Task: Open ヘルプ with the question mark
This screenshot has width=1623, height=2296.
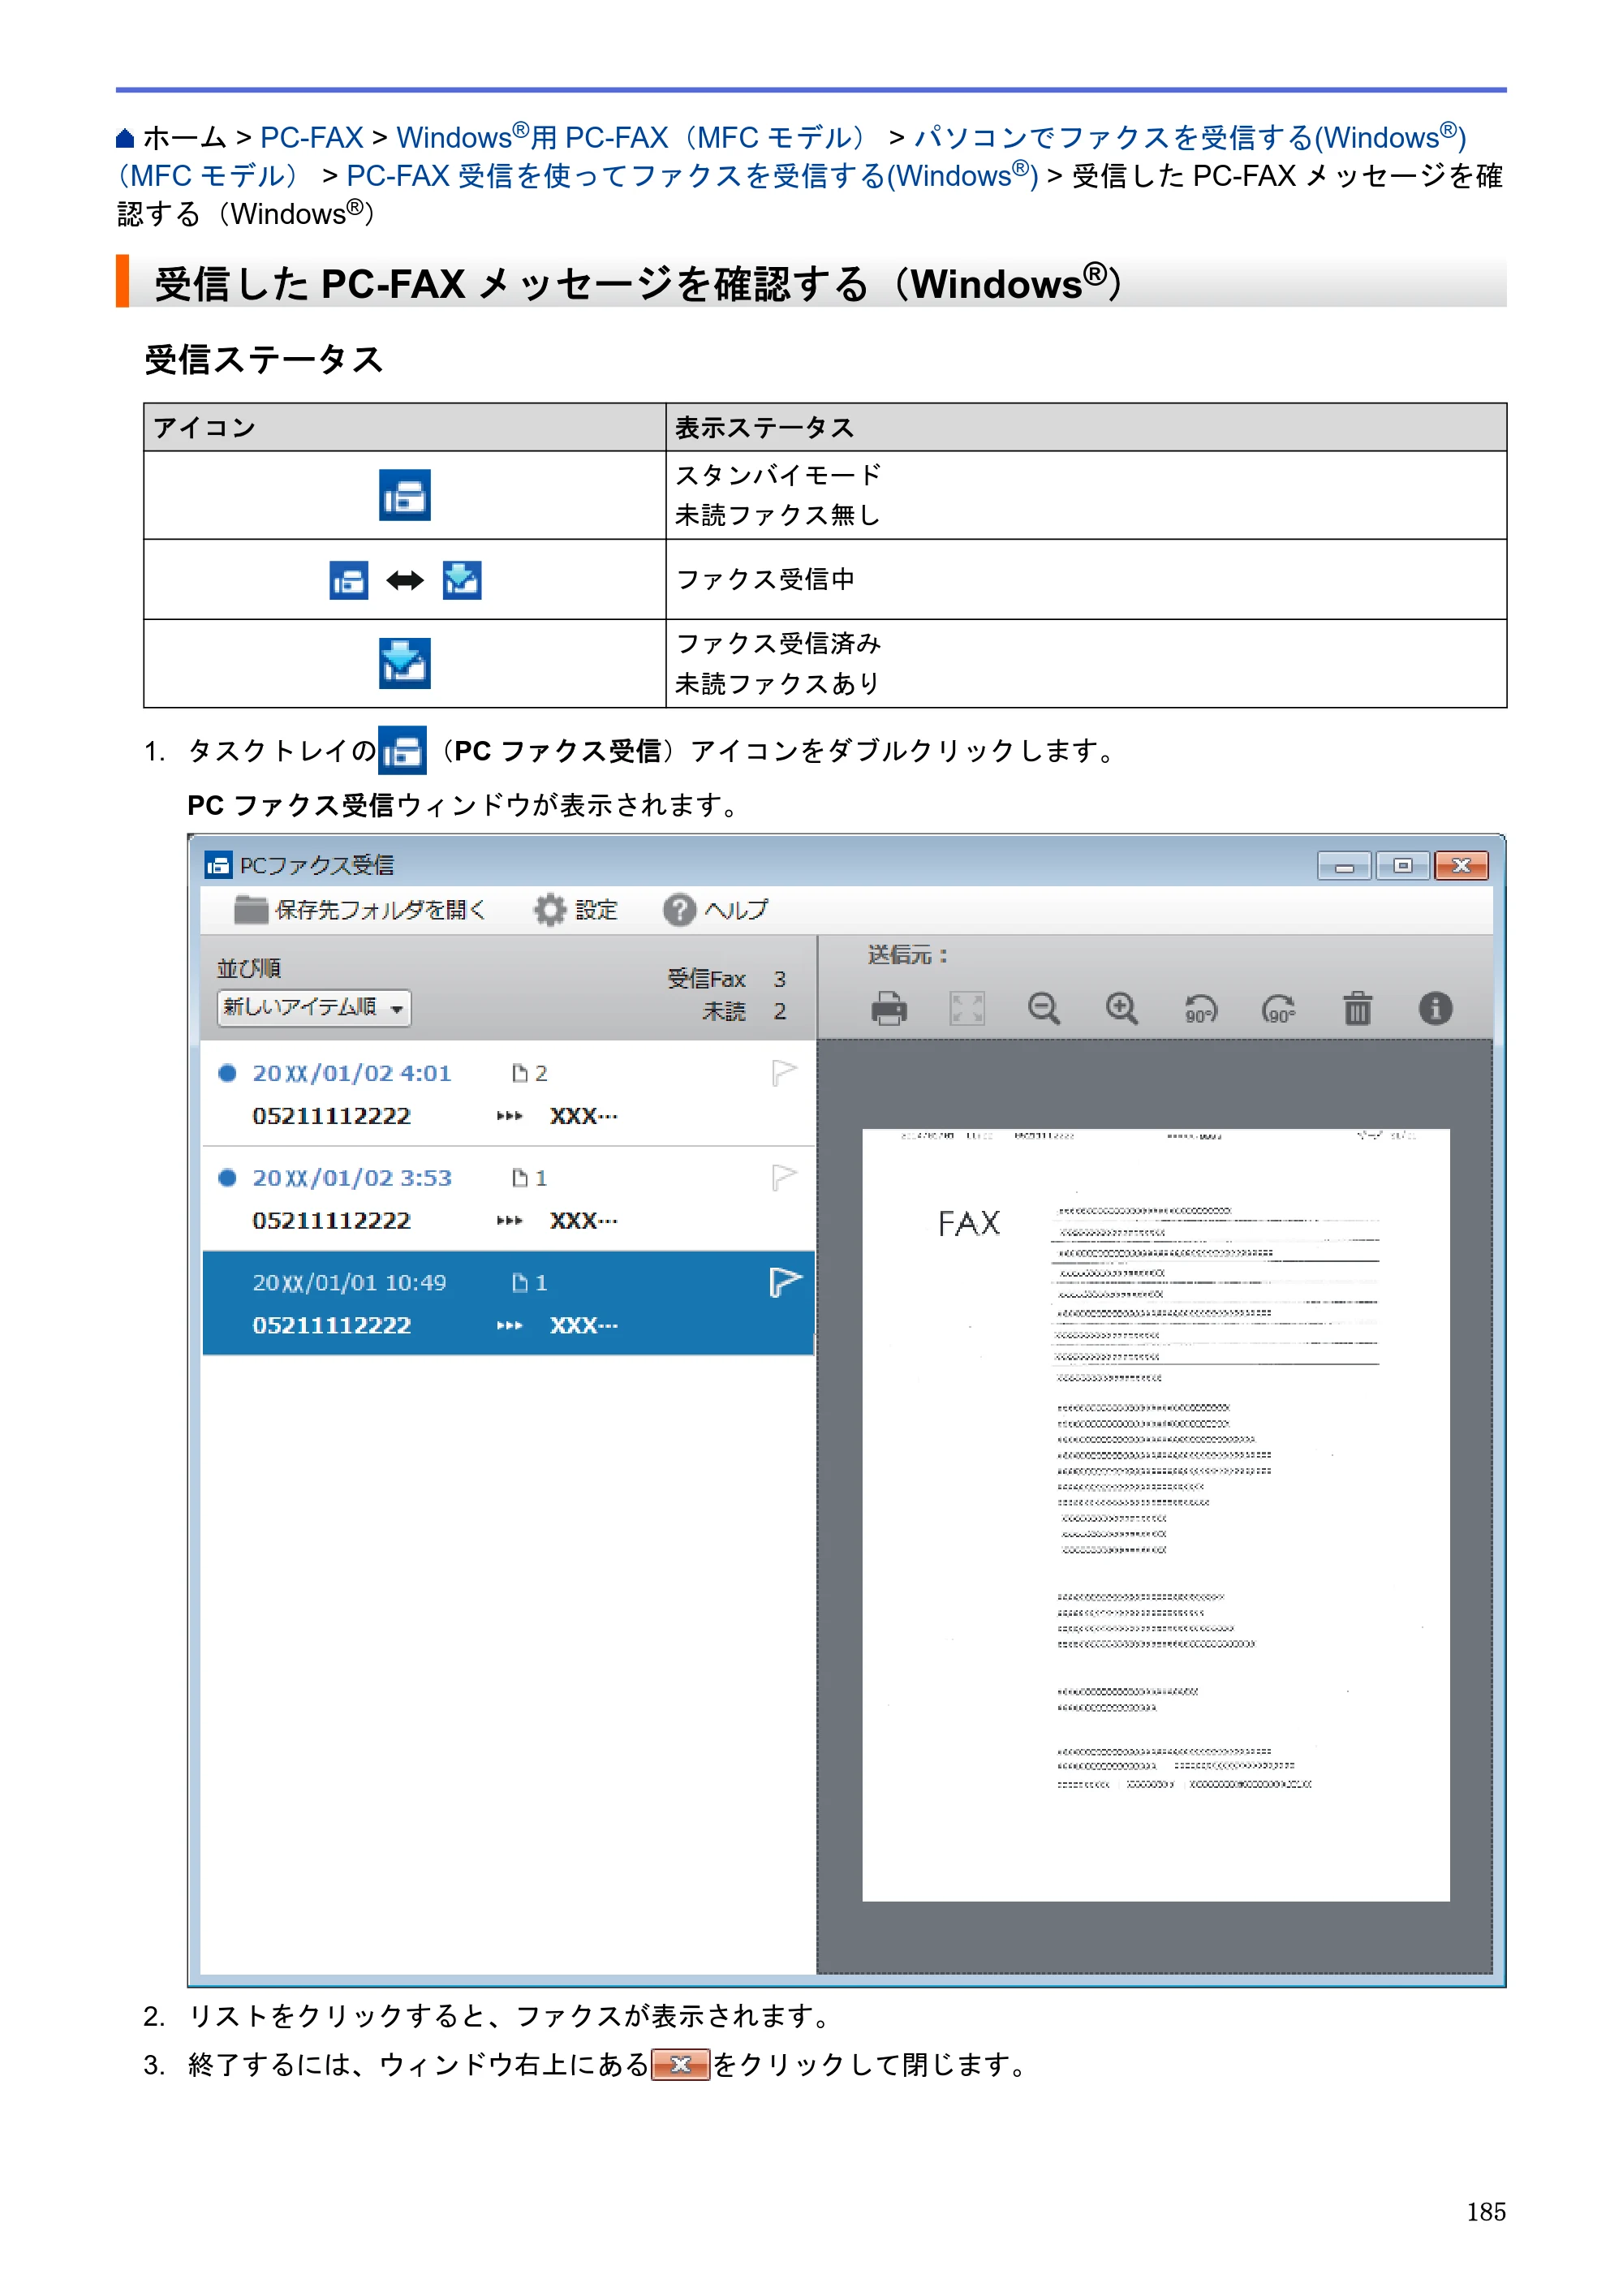Action: click(715, 910)
